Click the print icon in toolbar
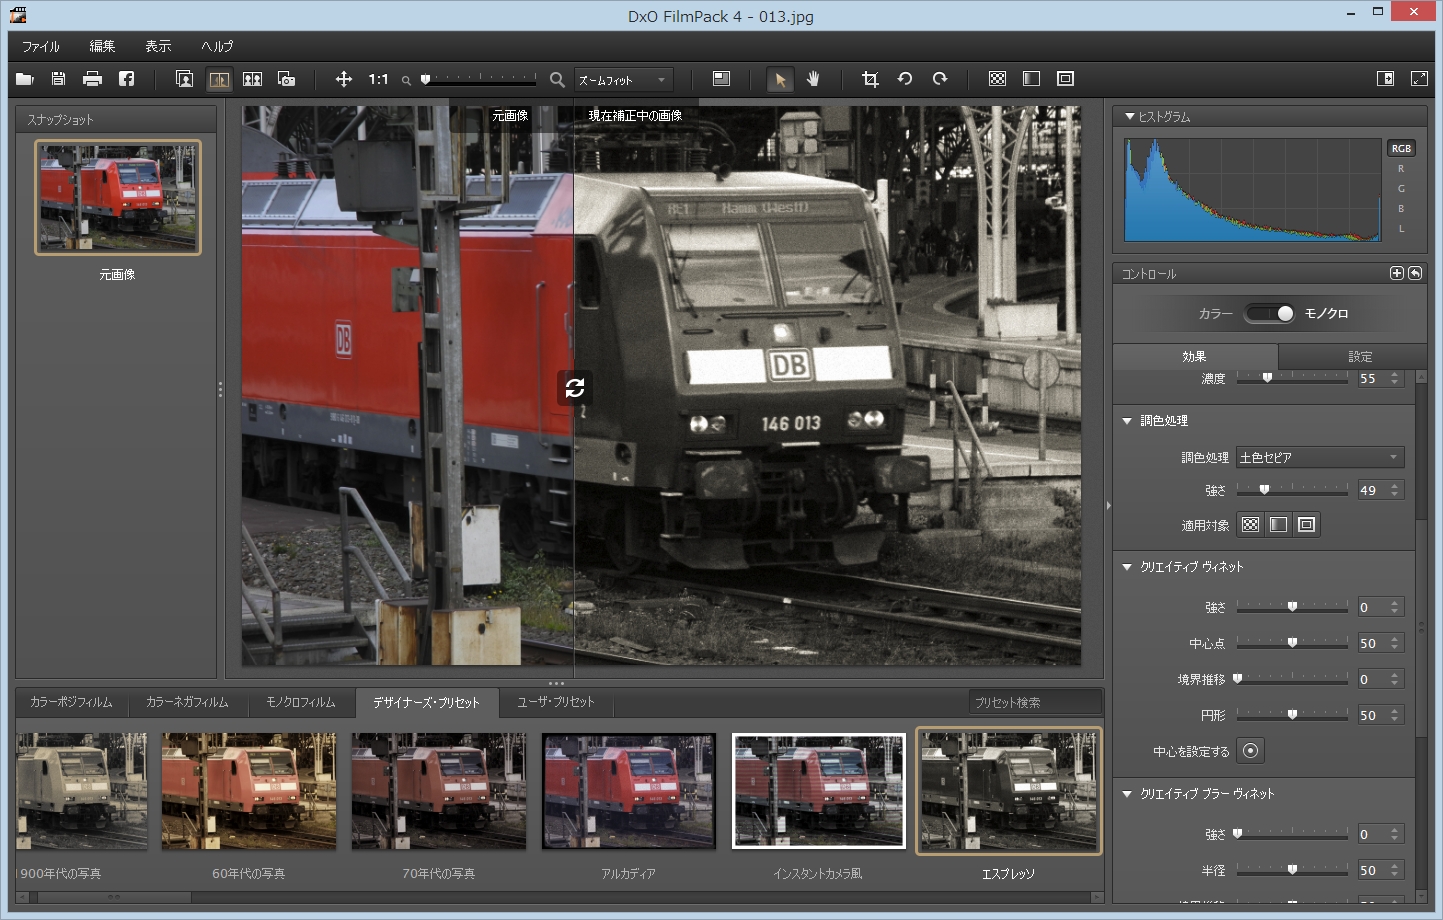Screen dimensions: 1443x920 (x=92, y=79)
